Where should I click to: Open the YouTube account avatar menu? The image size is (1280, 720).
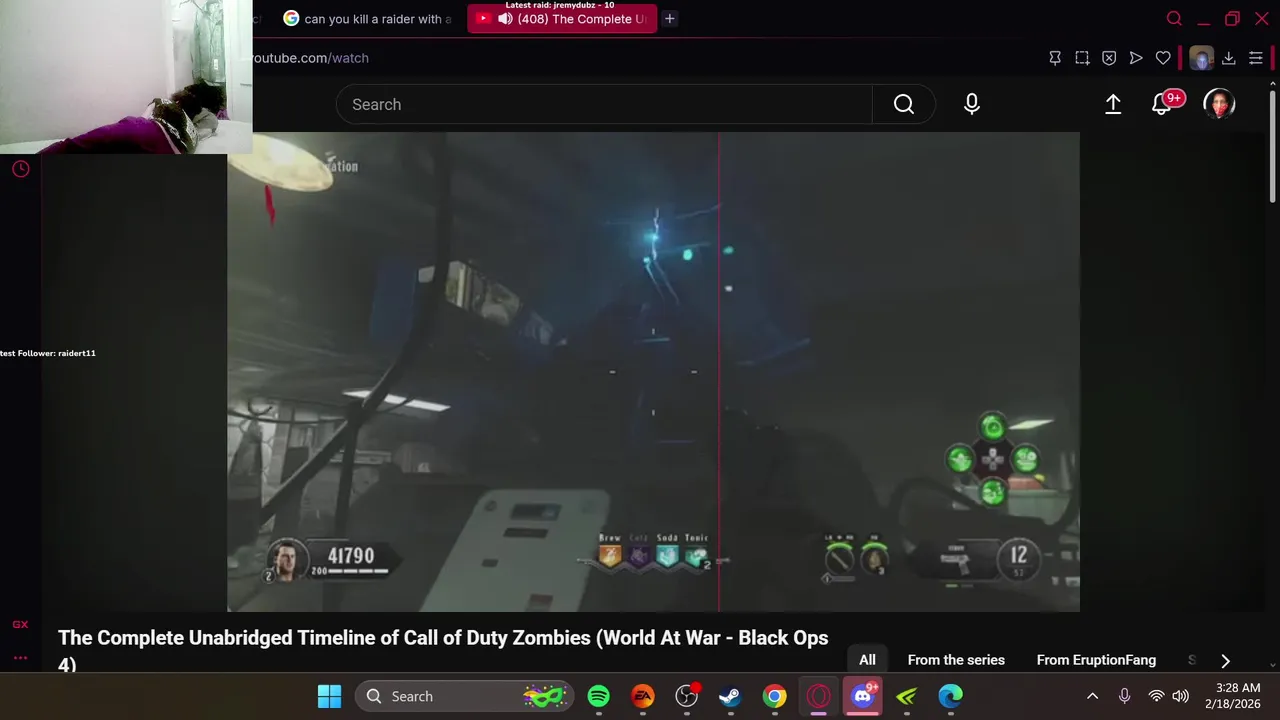click(x=1219, y=104)
